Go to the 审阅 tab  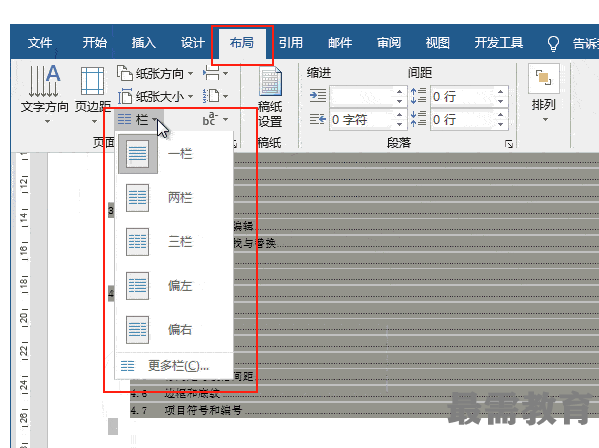coord(389,42)
